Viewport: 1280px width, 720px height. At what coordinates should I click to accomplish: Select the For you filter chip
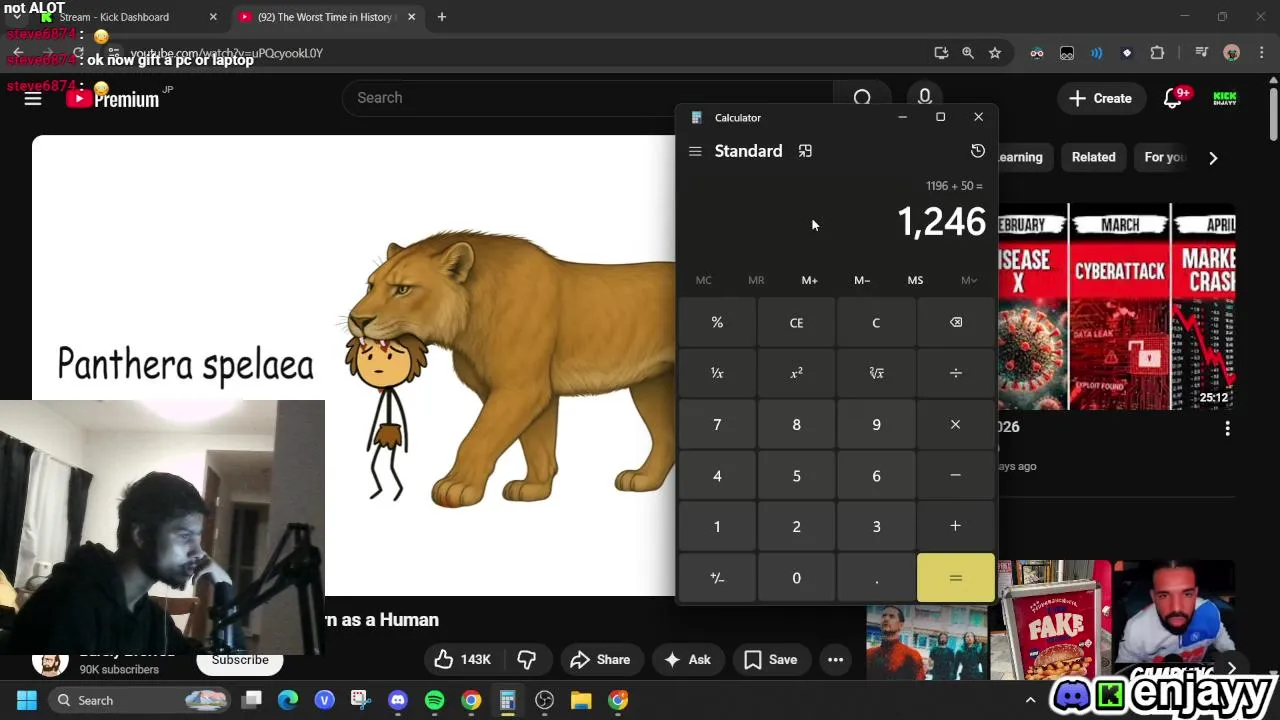click(x=1165, y=157)
